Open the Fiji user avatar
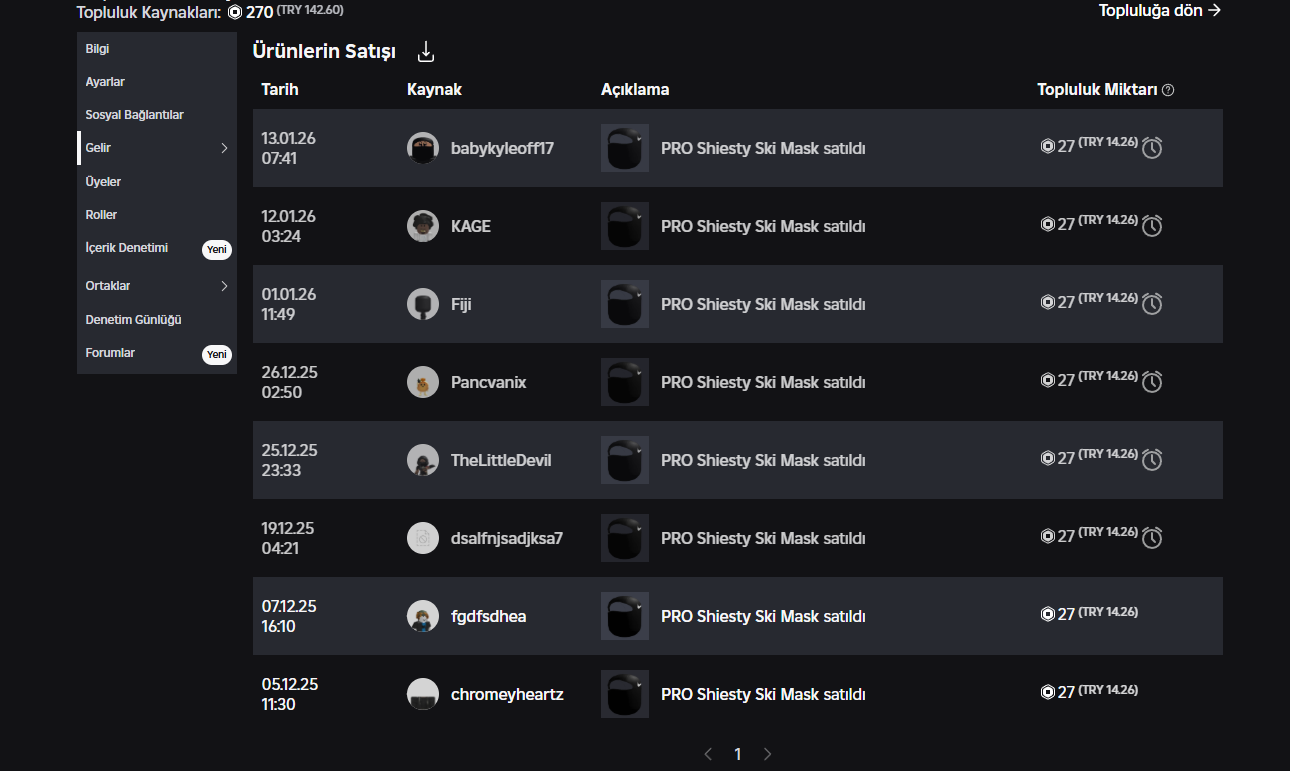 click(x=423, y=304)
